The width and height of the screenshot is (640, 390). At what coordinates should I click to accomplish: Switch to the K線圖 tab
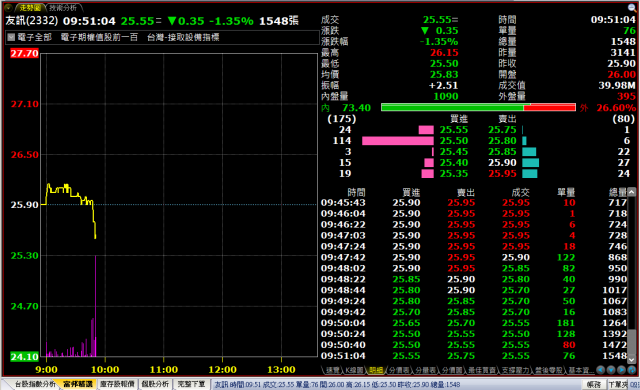click(354, 370)
